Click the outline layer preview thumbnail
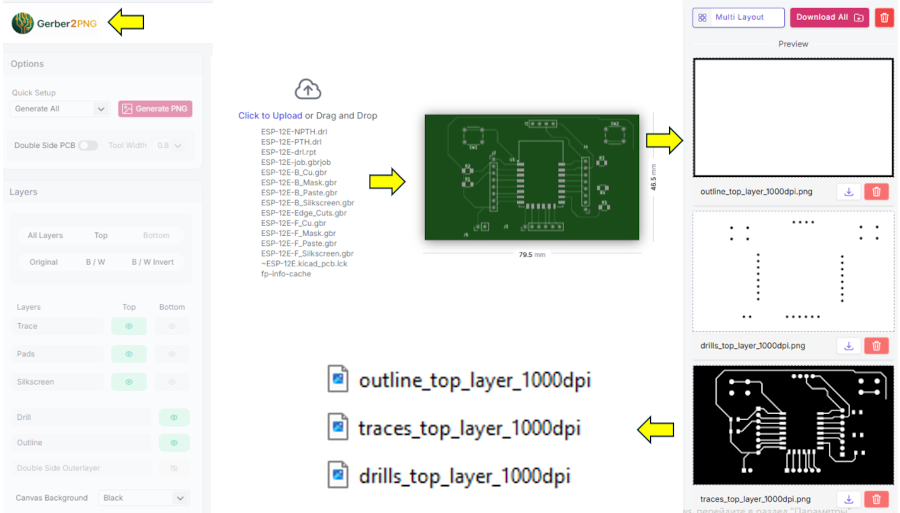 (793, 117)
